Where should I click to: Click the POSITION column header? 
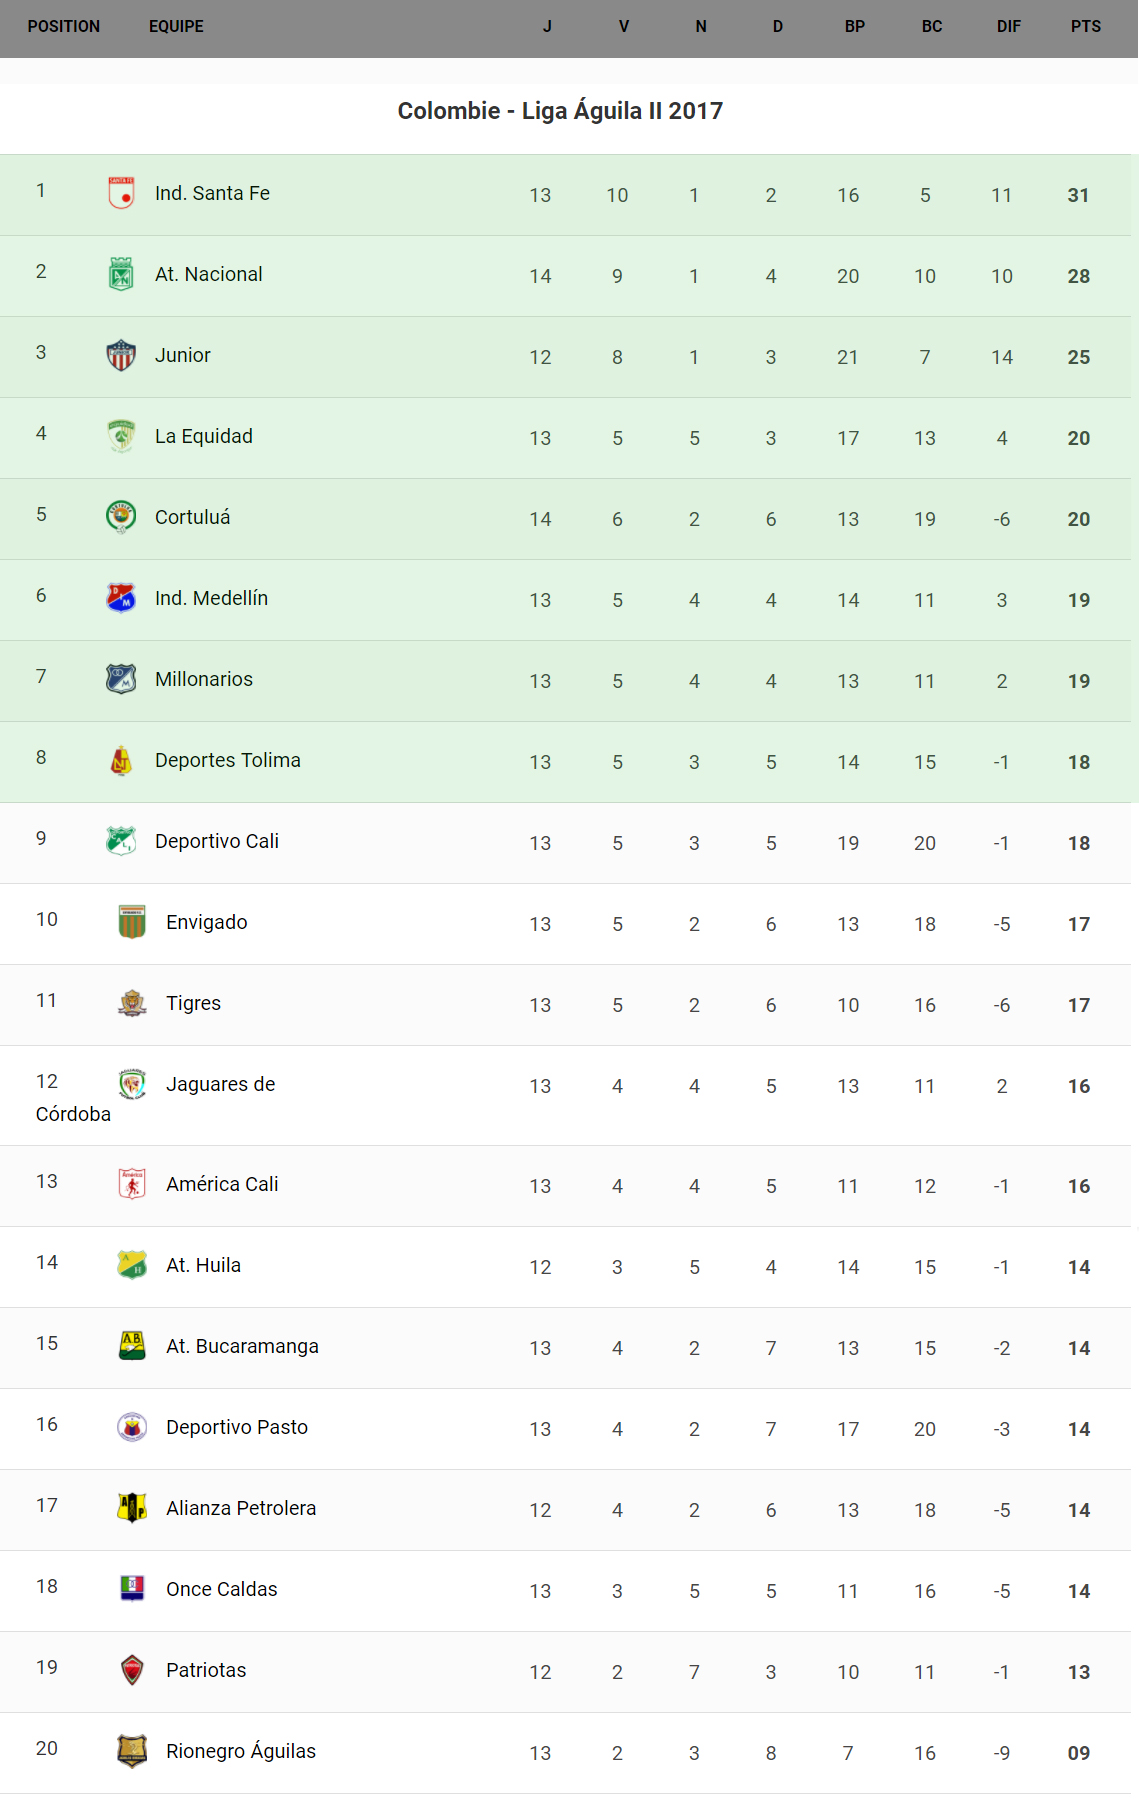click(x=64, y=27)
